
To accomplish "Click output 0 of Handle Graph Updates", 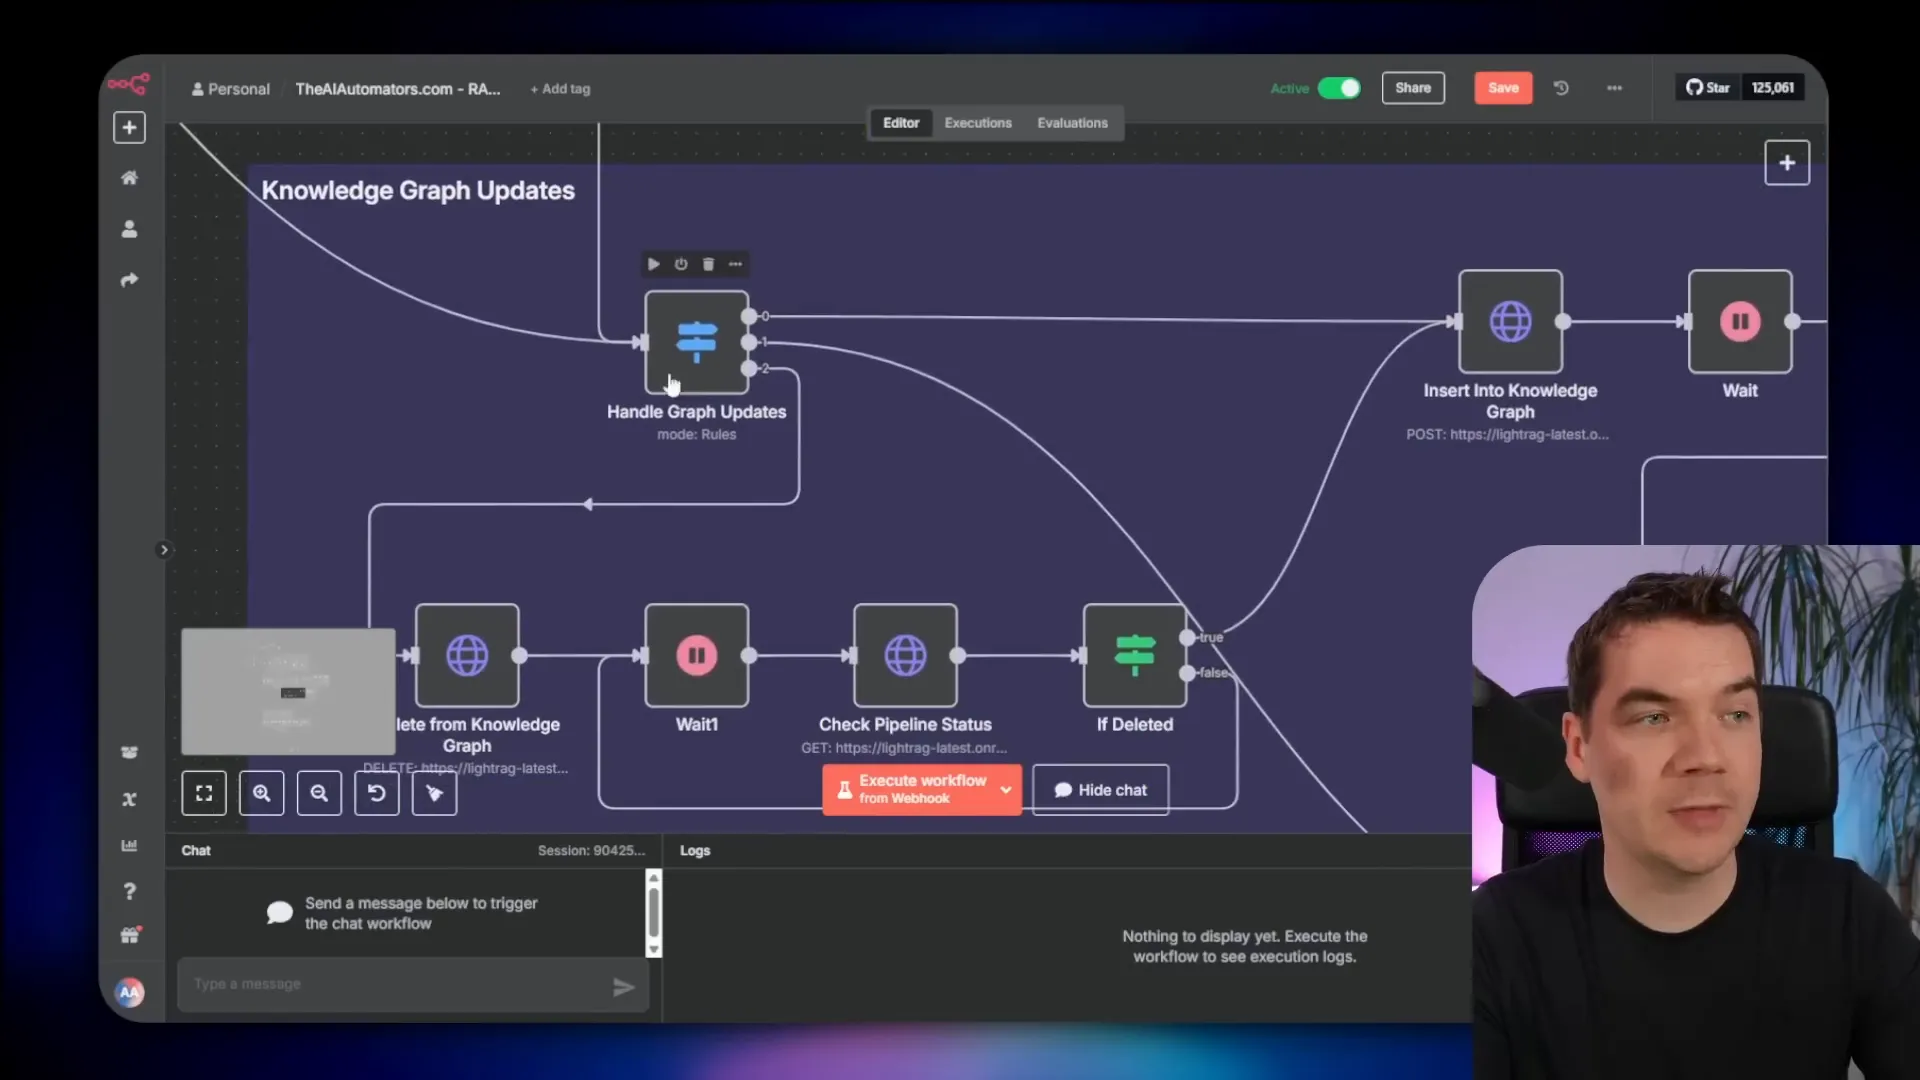I will click(x=749, y=316).
